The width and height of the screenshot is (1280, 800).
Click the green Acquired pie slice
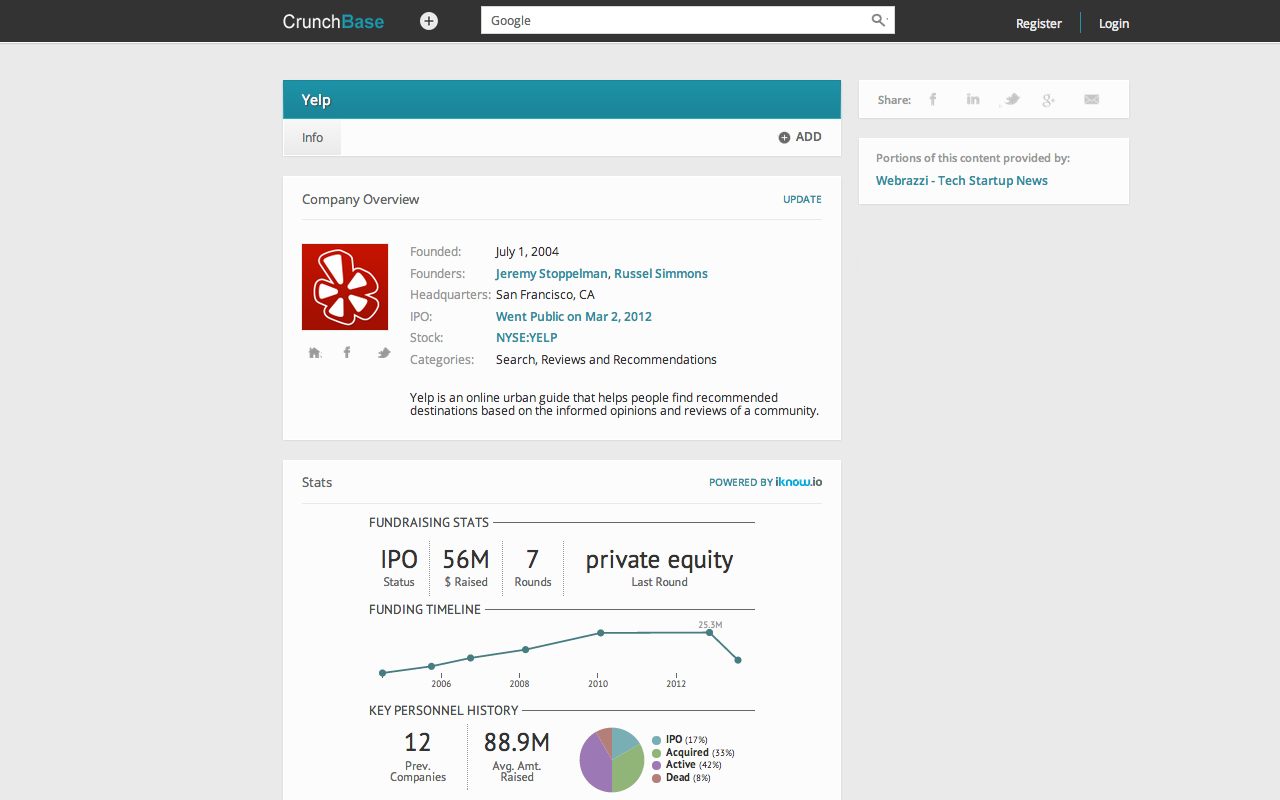pyautogui.click(x=628, y=770)
